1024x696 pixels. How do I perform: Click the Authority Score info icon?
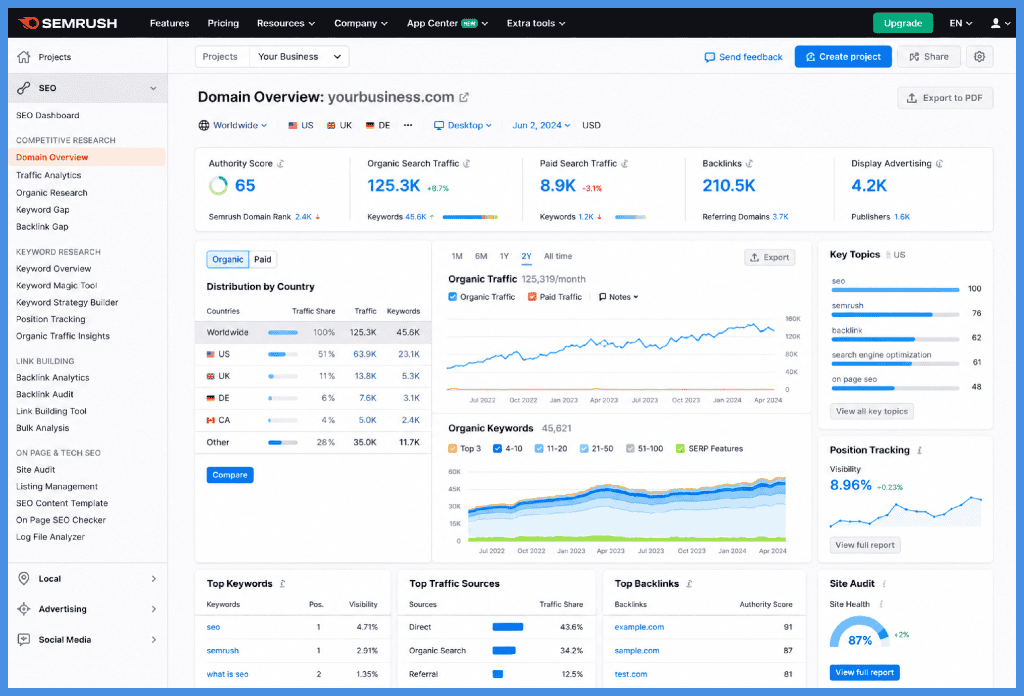point(281,163)
